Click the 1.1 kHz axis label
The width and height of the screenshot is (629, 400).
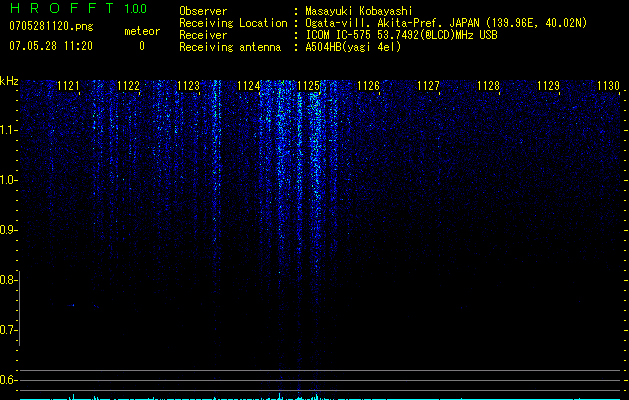(x=8, y=130)
